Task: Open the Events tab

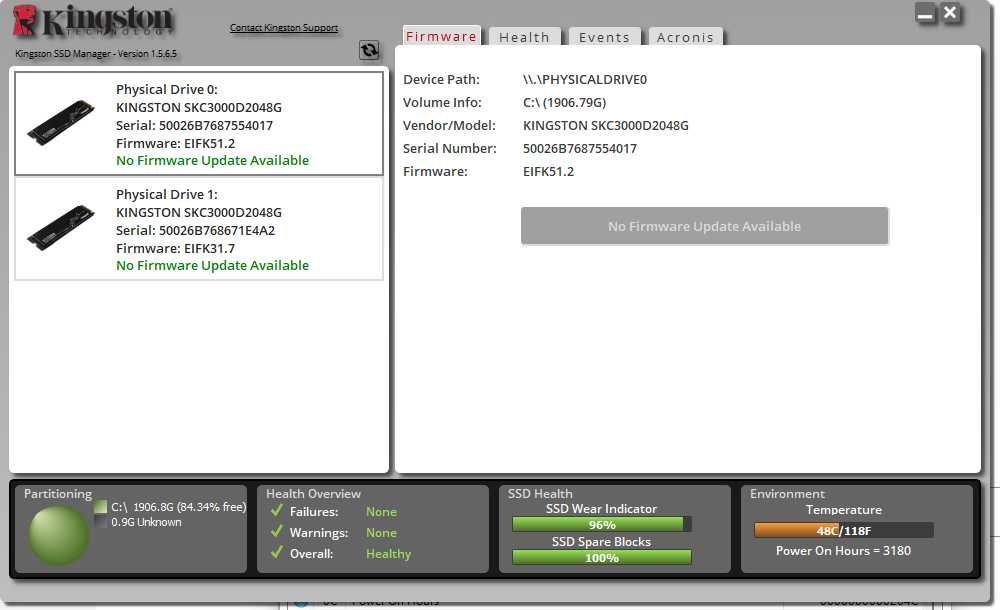Action: pyautogui.click(x=604, y=37)
